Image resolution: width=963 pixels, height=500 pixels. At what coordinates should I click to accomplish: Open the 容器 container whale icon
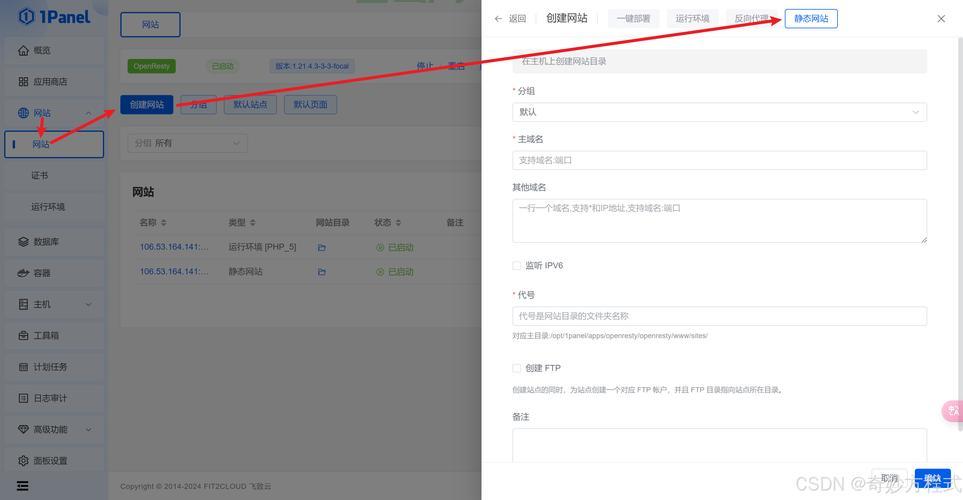[x=23, y=273]
